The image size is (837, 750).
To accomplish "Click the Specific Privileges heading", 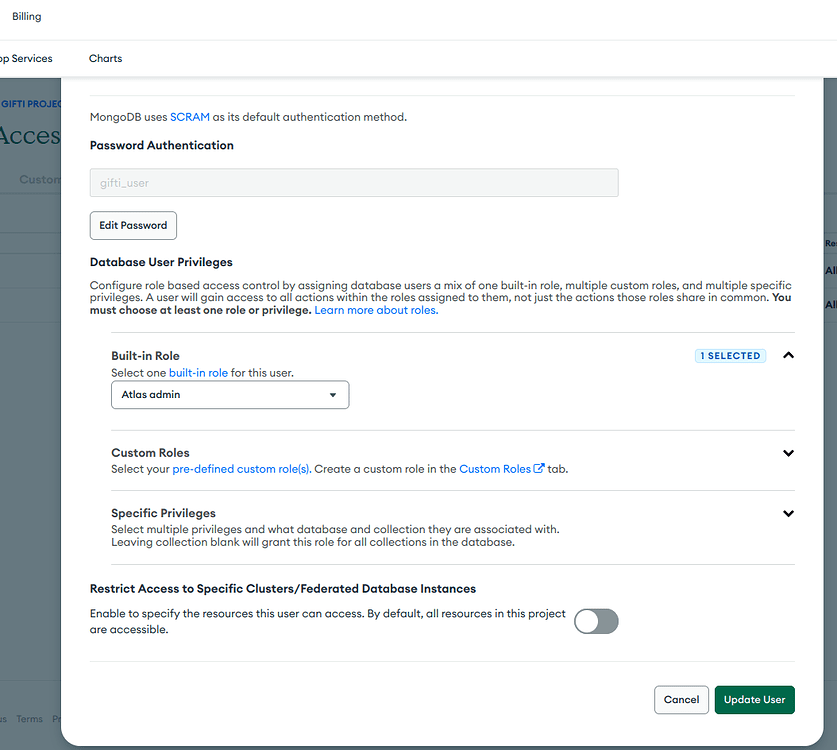I will tap(163, 513).
